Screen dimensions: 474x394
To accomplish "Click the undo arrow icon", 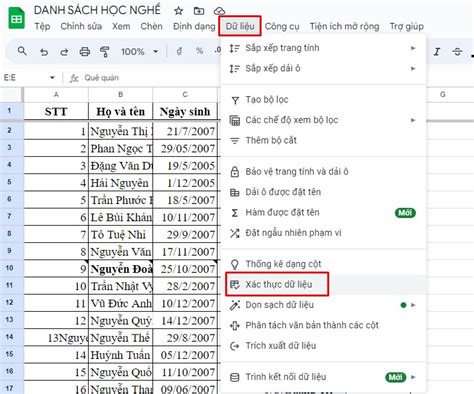I will pyautogui.click(x=44, y=52).
